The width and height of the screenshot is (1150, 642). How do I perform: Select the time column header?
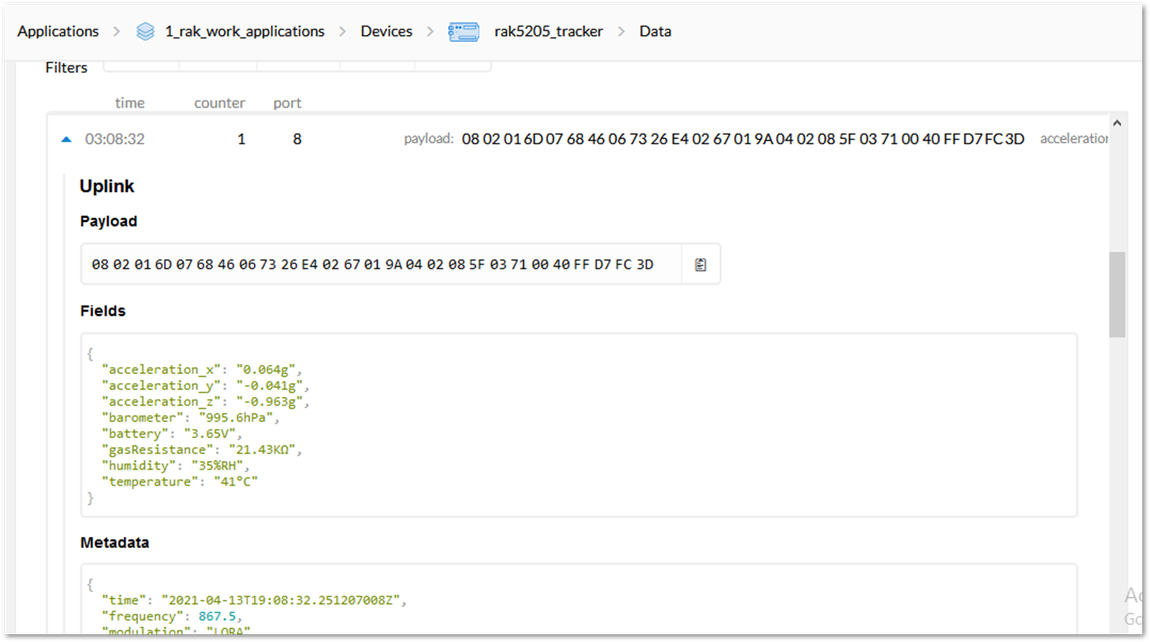point(130,103)
